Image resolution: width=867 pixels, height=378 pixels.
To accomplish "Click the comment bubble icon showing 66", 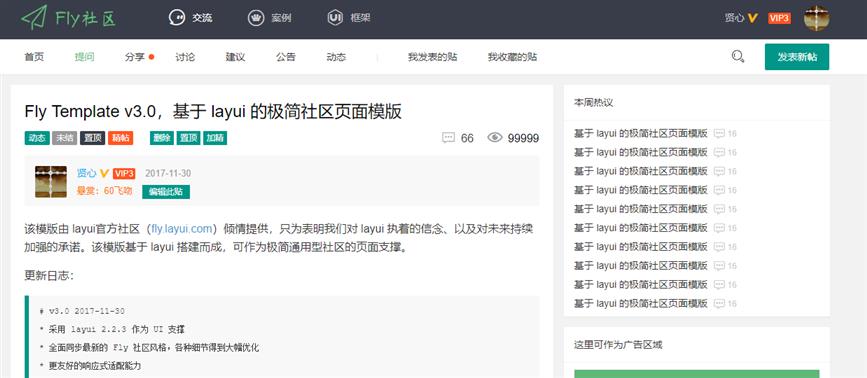I will click(448, 138).
